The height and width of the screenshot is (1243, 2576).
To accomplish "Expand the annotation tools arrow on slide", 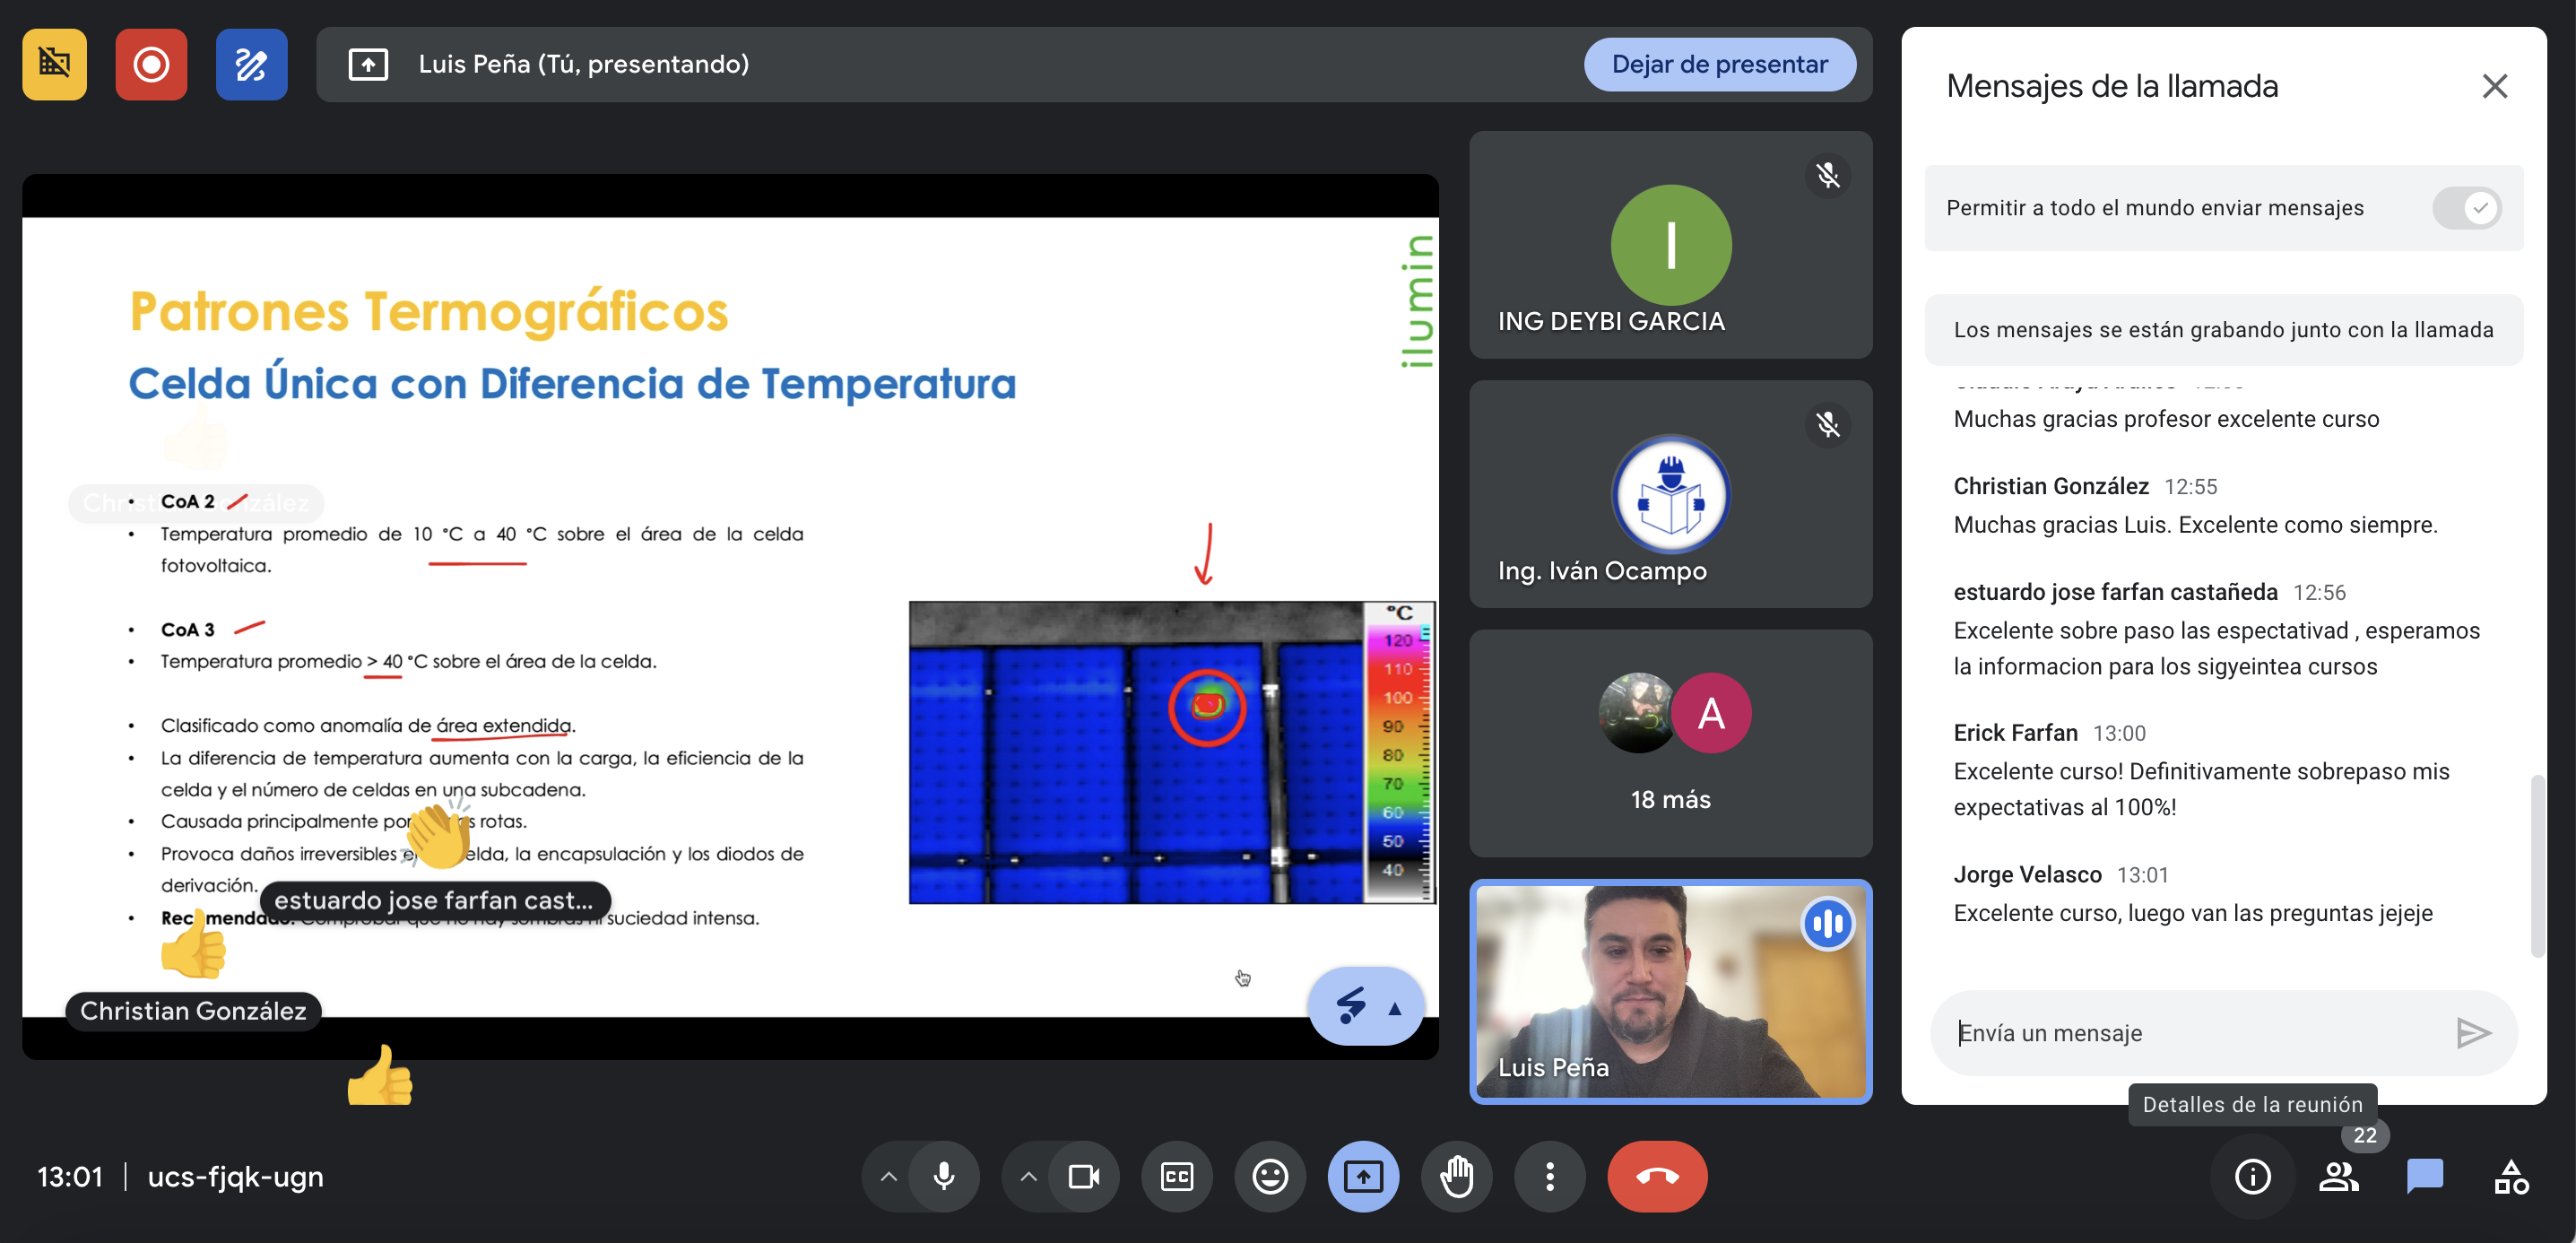I will pos(1394,1008).
